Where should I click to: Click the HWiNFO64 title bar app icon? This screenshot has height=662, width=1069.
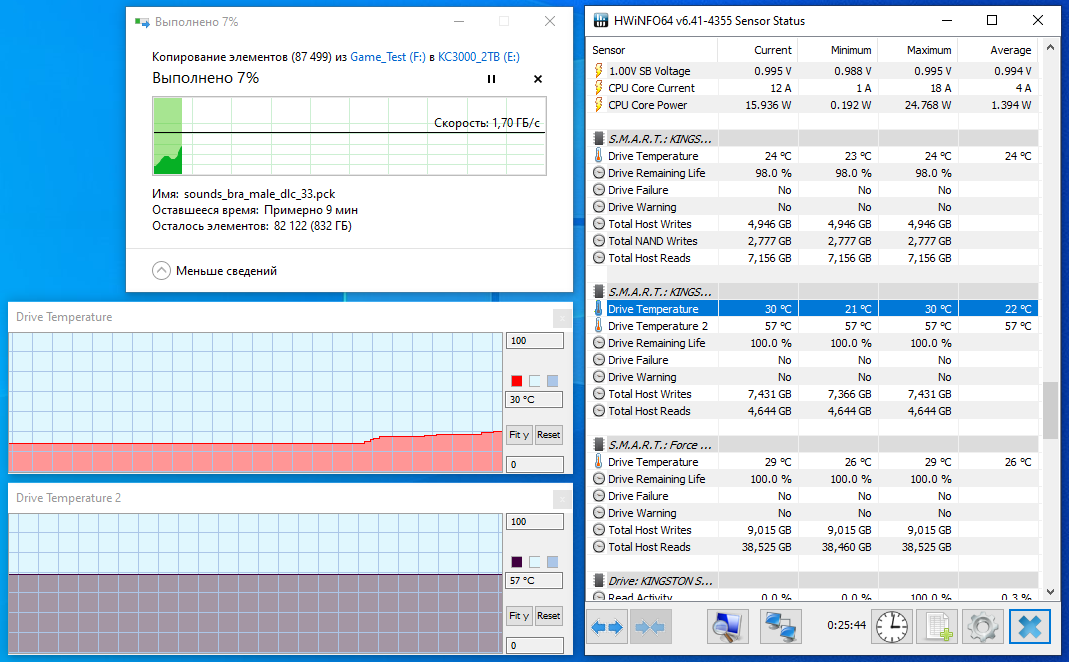(x=601, y=20)
